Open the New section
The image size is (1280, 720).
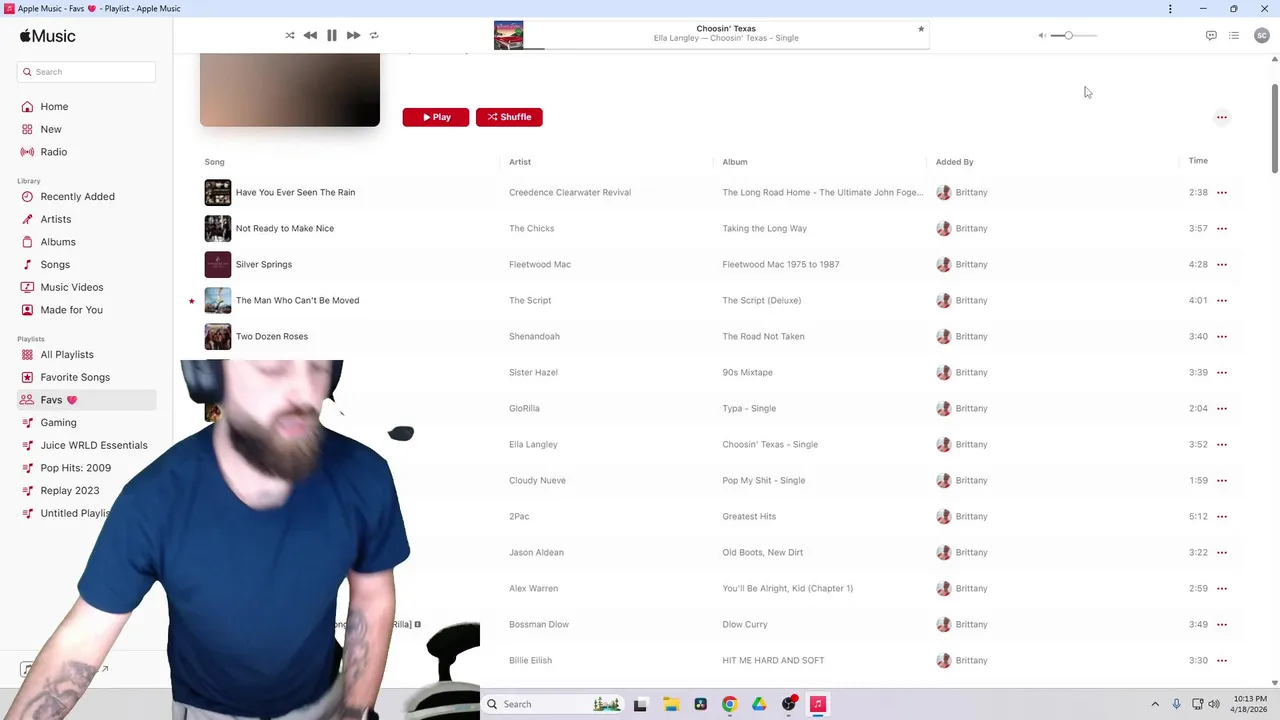click(x=51, y=129)
